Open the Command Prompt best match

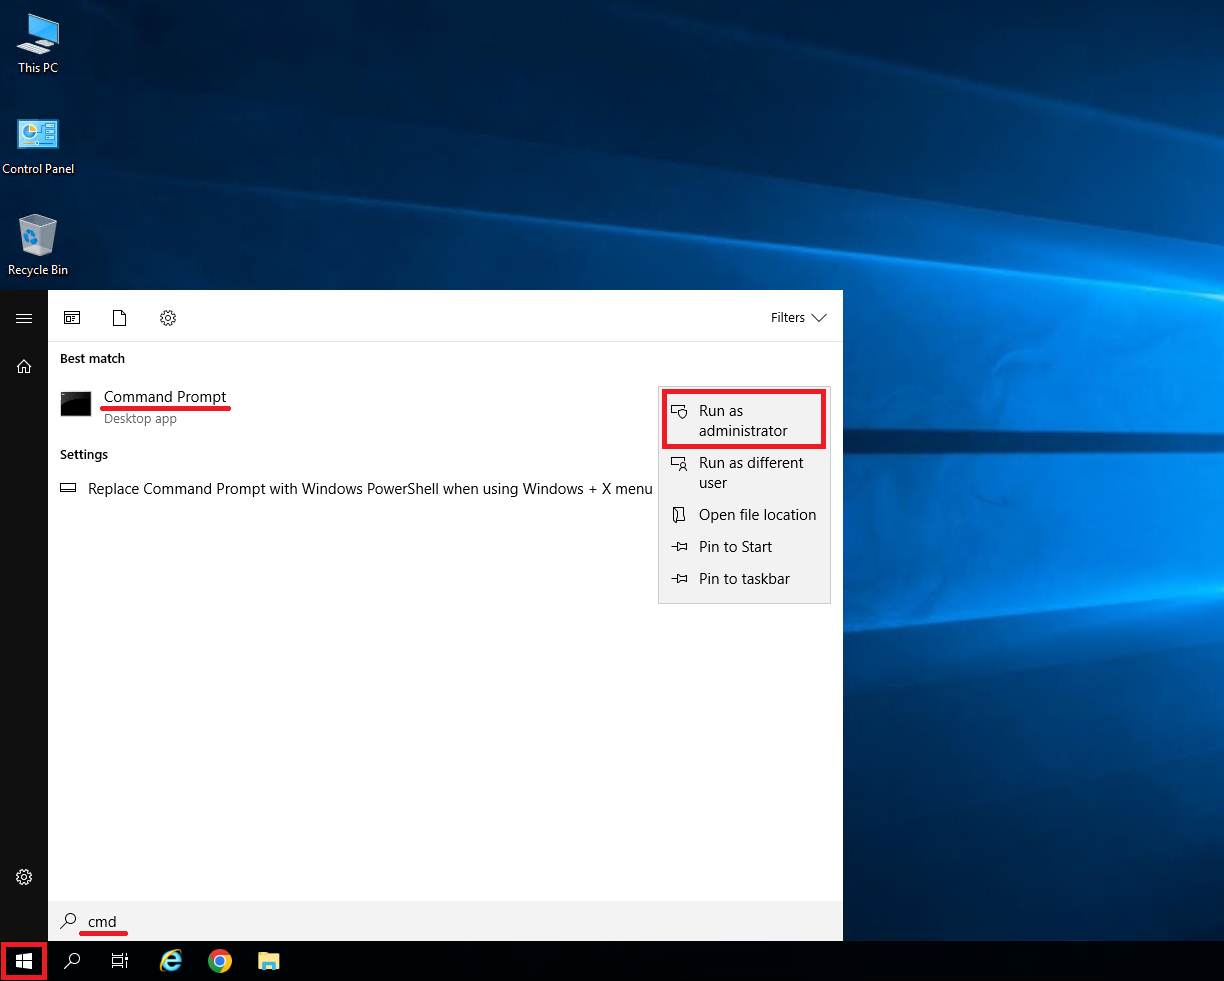(x=350, y=405)
